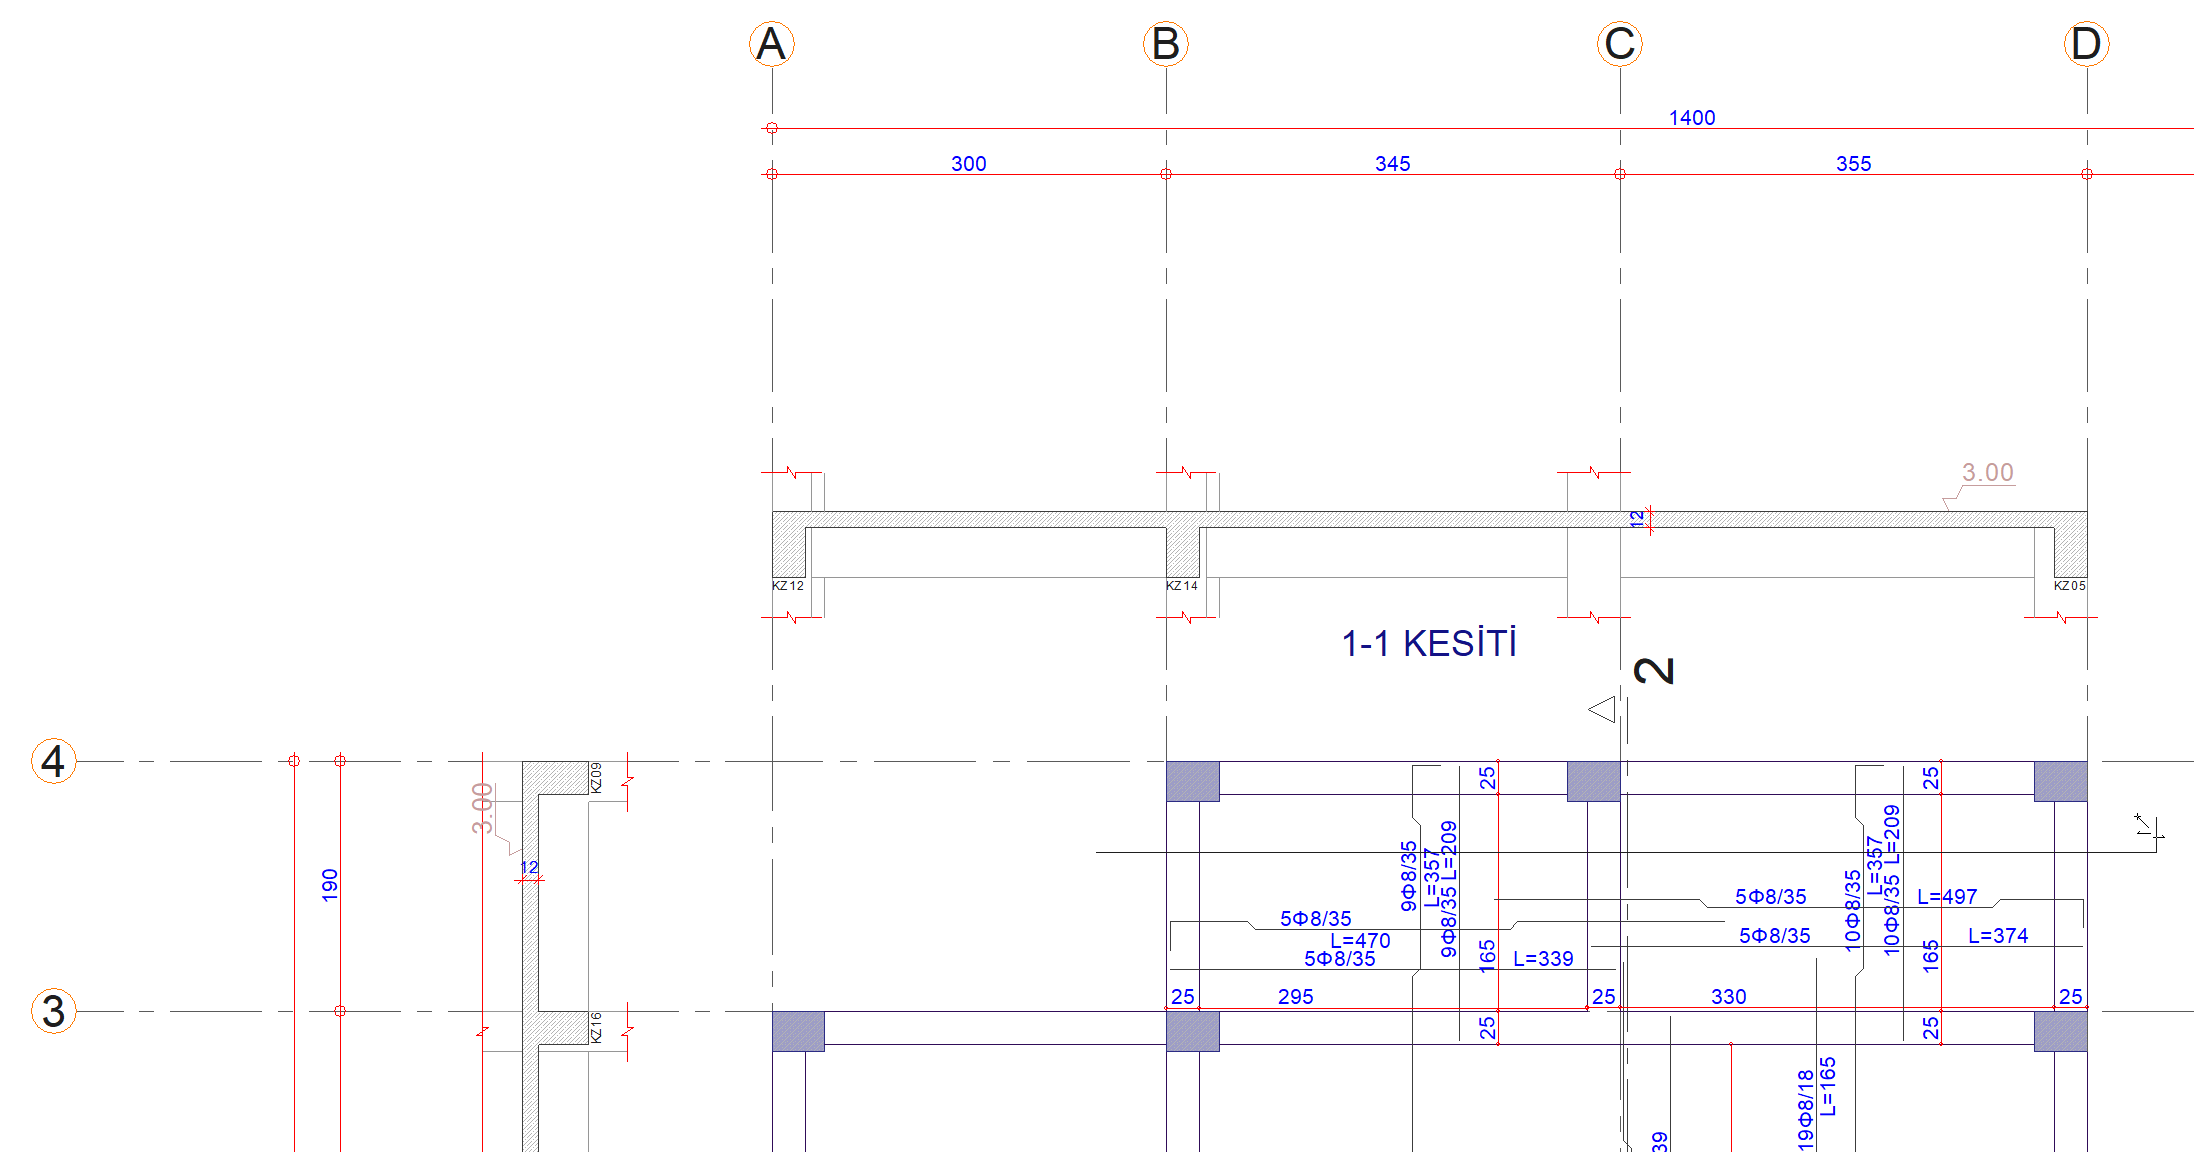Select the 1-1 KESİTİ section title

(1428, 644)
